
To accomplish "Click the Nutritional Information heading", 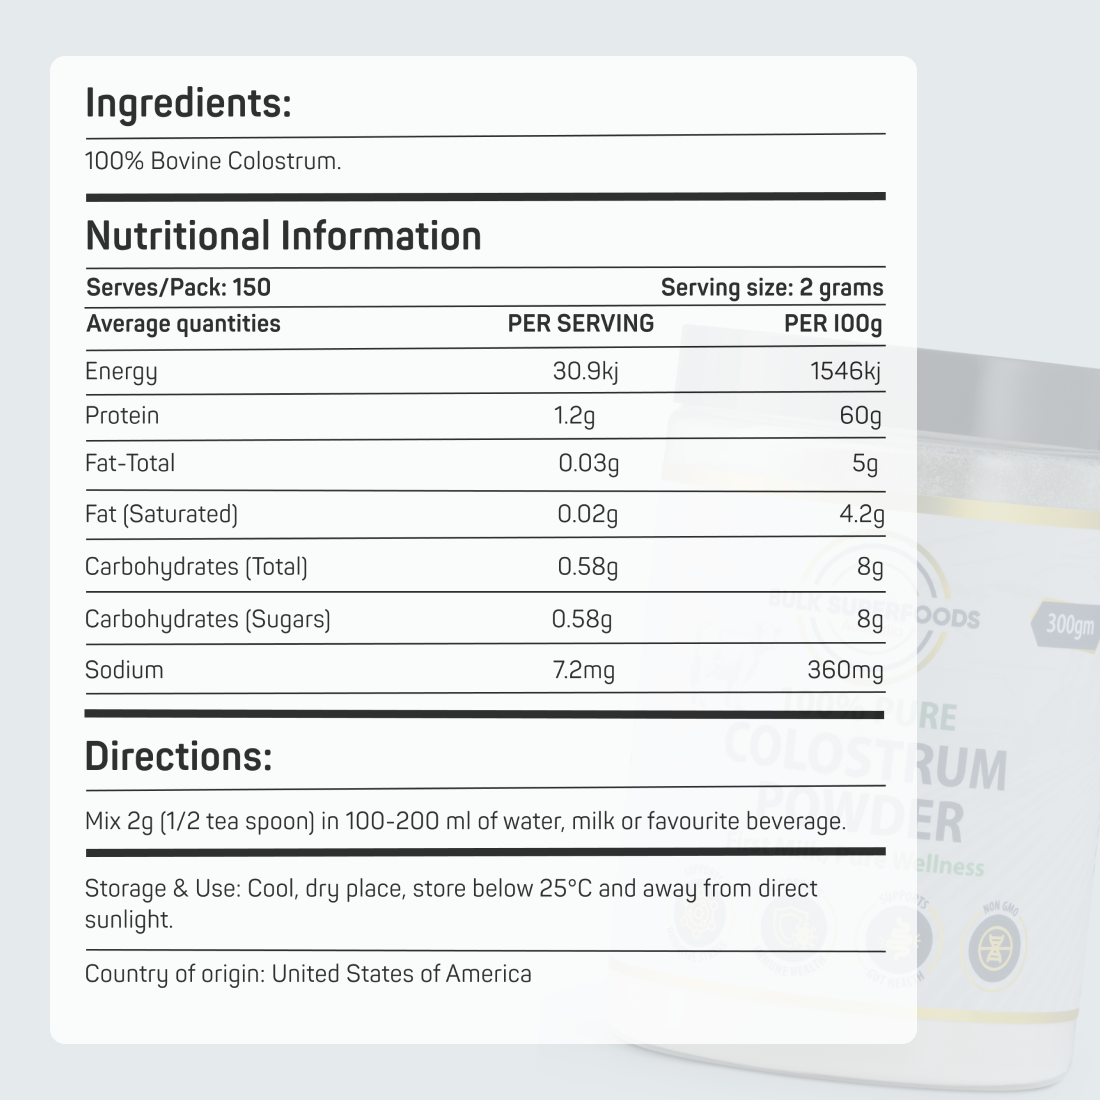I will [283, 236].
